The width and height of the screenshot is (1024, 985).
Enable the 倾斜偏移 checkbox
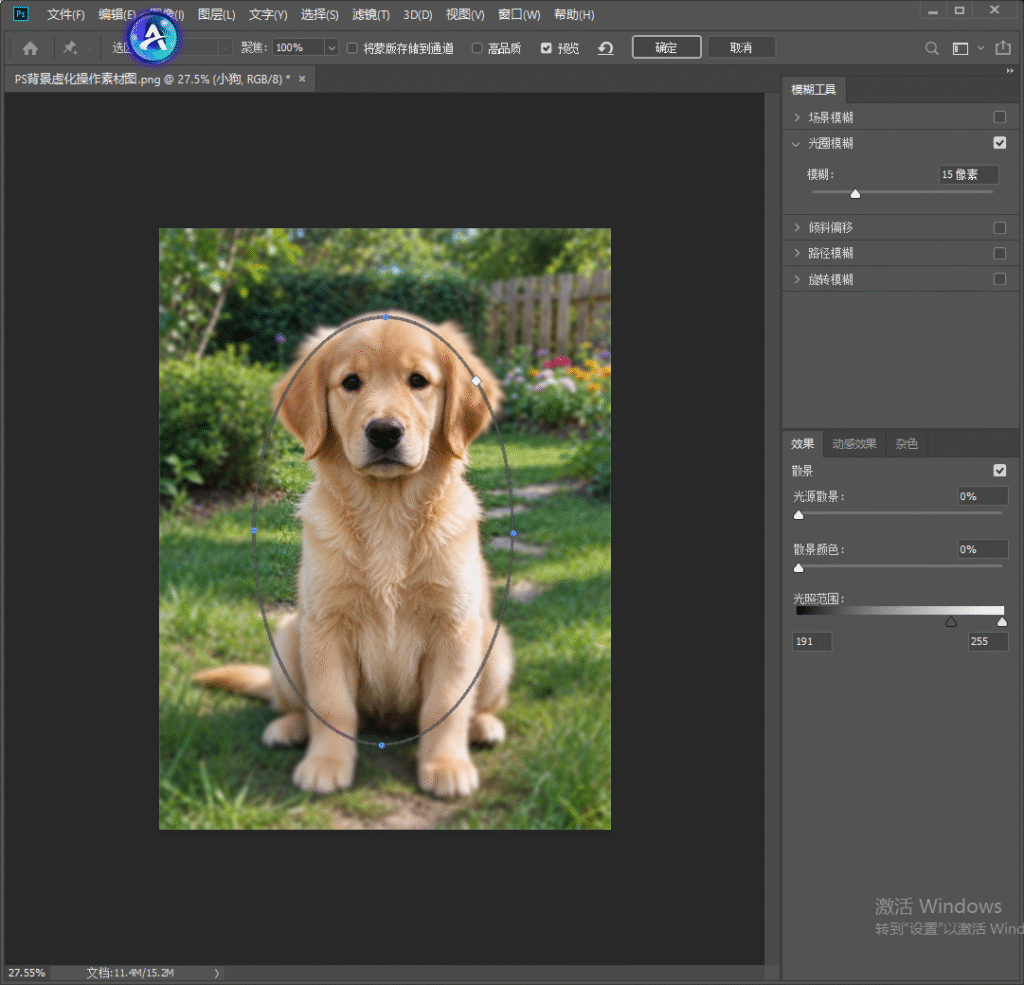999,227
